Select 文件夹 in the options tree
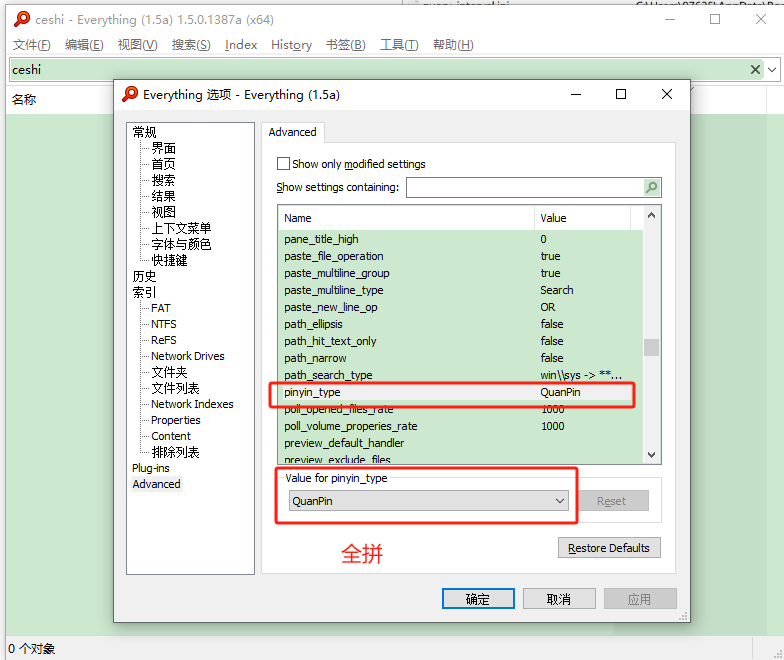The image size is (784, 660). (x=170, y=372)
